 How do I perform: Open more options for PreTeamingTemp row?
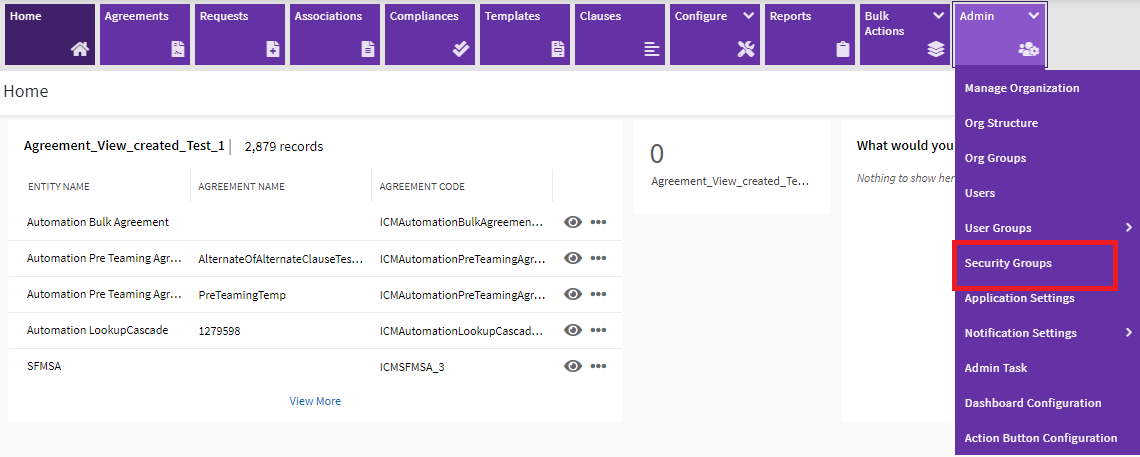point(598,294)
